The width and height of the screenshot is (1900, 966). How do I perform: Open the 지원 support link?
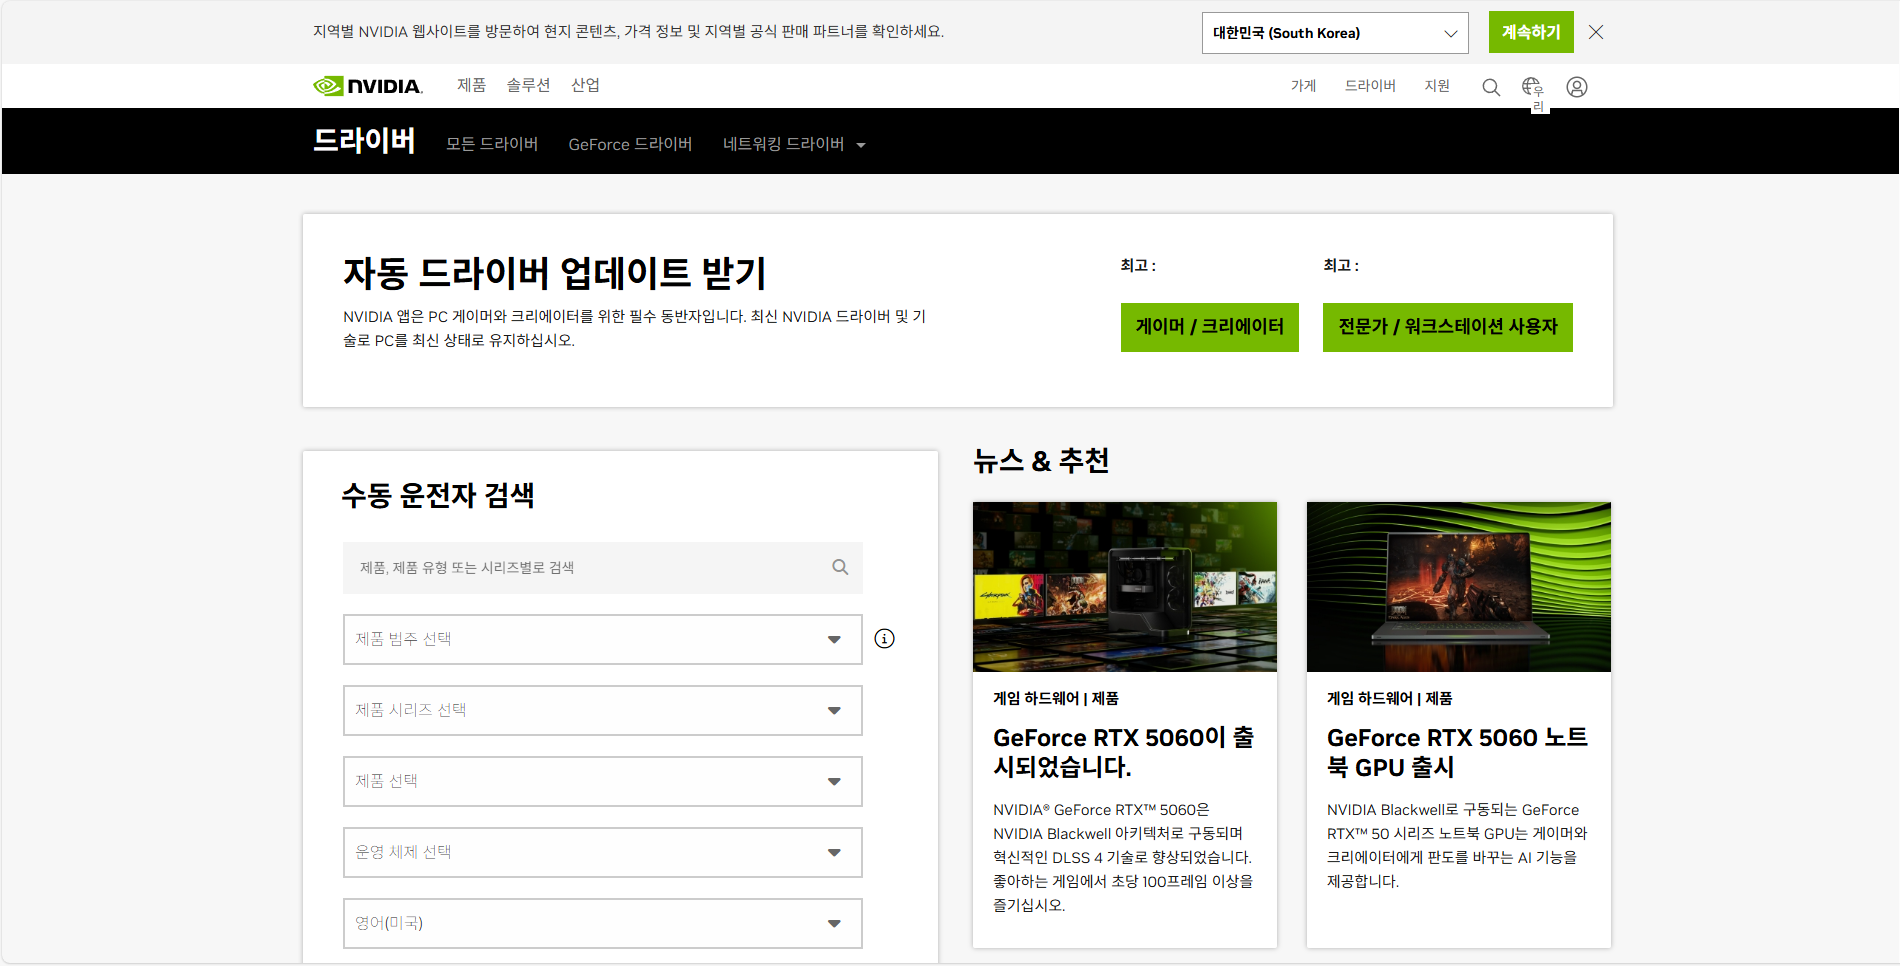(x=1437, y=86)
